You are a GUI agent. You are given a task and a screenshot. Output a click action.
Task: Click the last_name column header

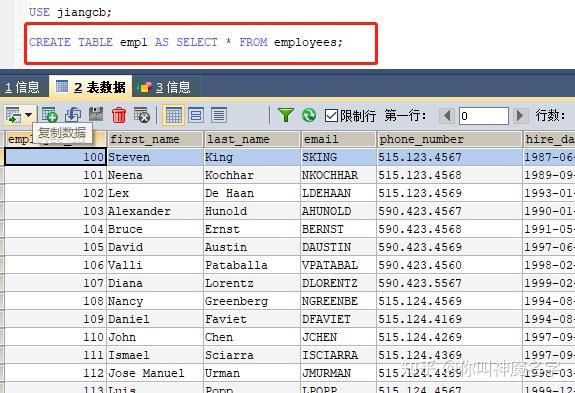252,139
